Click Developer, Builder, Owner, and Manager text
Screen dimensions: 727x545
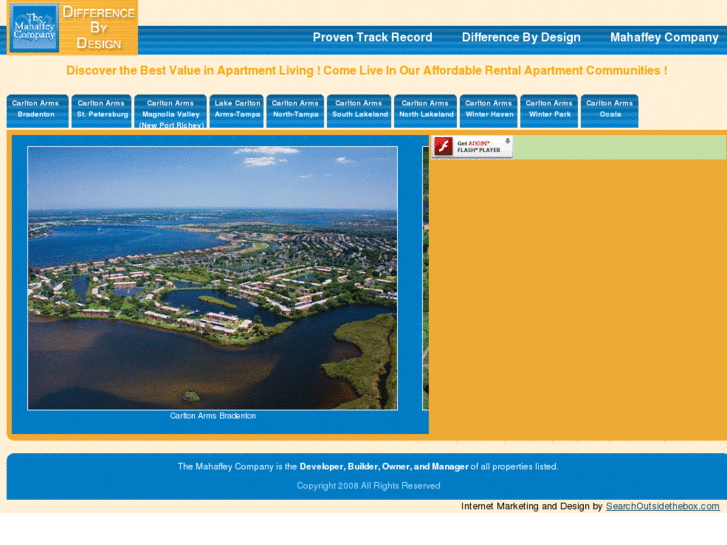384,467
